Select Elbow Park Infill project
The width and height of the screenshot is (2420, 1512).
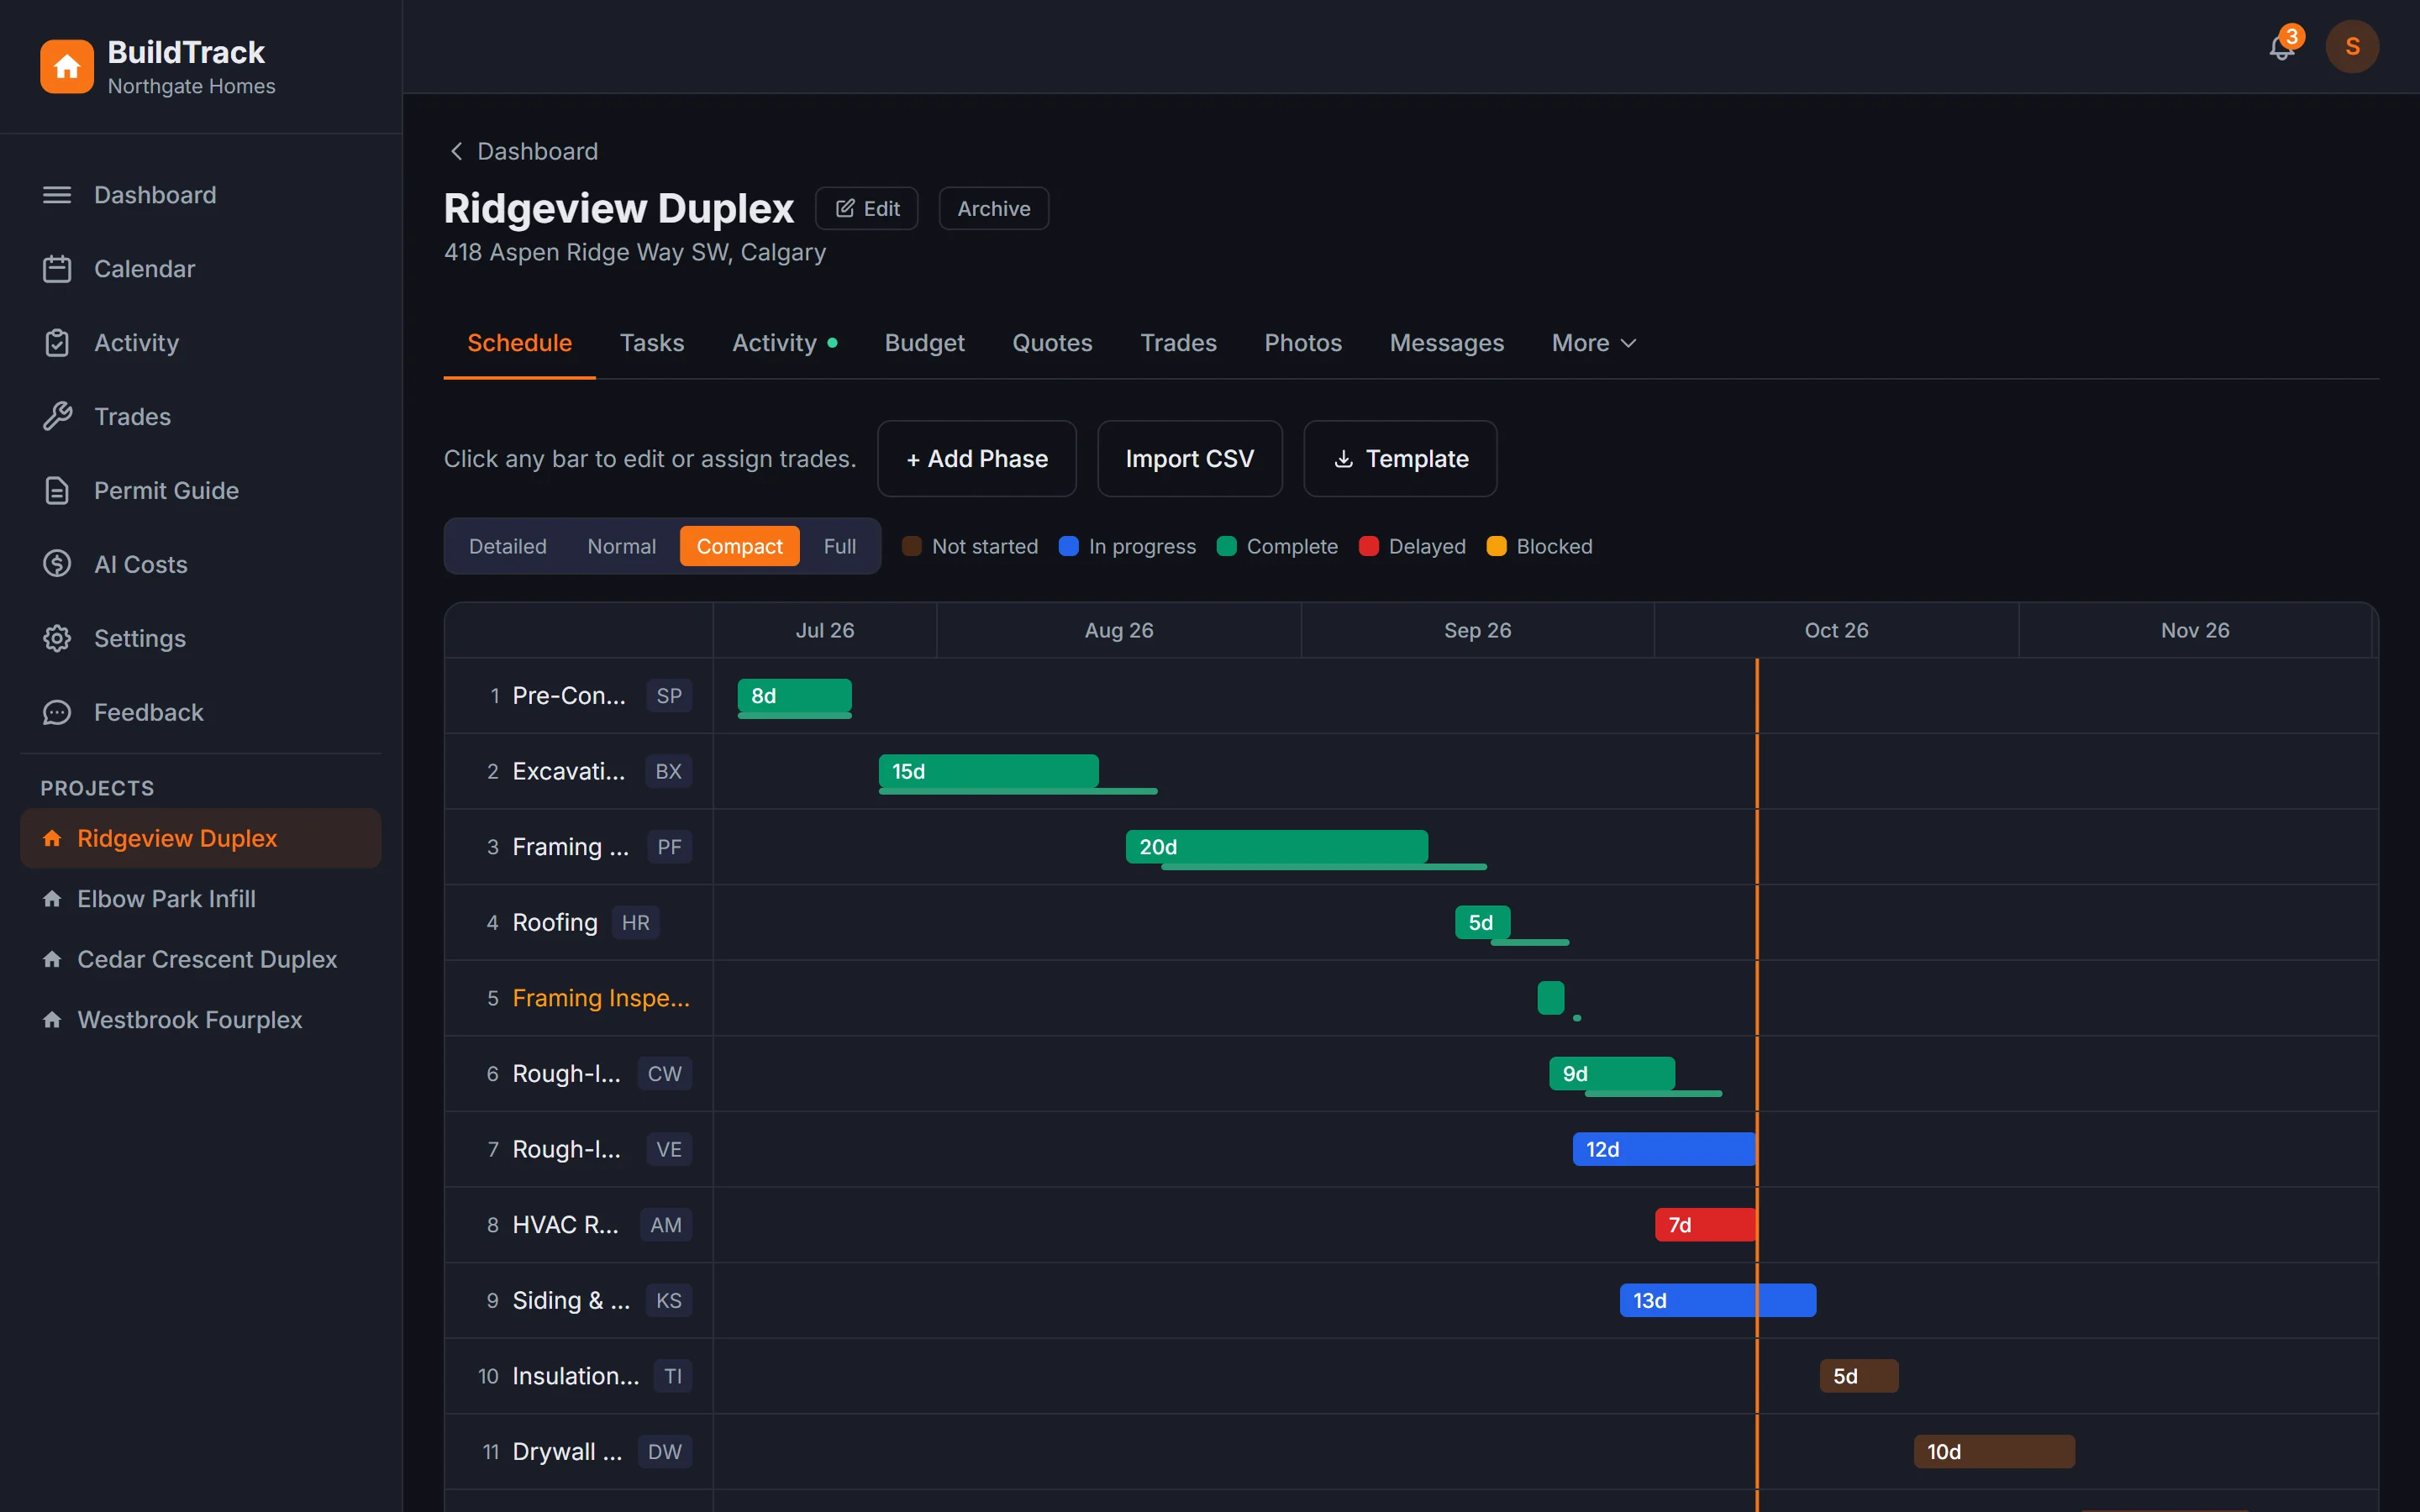click(x=200, y=899)
